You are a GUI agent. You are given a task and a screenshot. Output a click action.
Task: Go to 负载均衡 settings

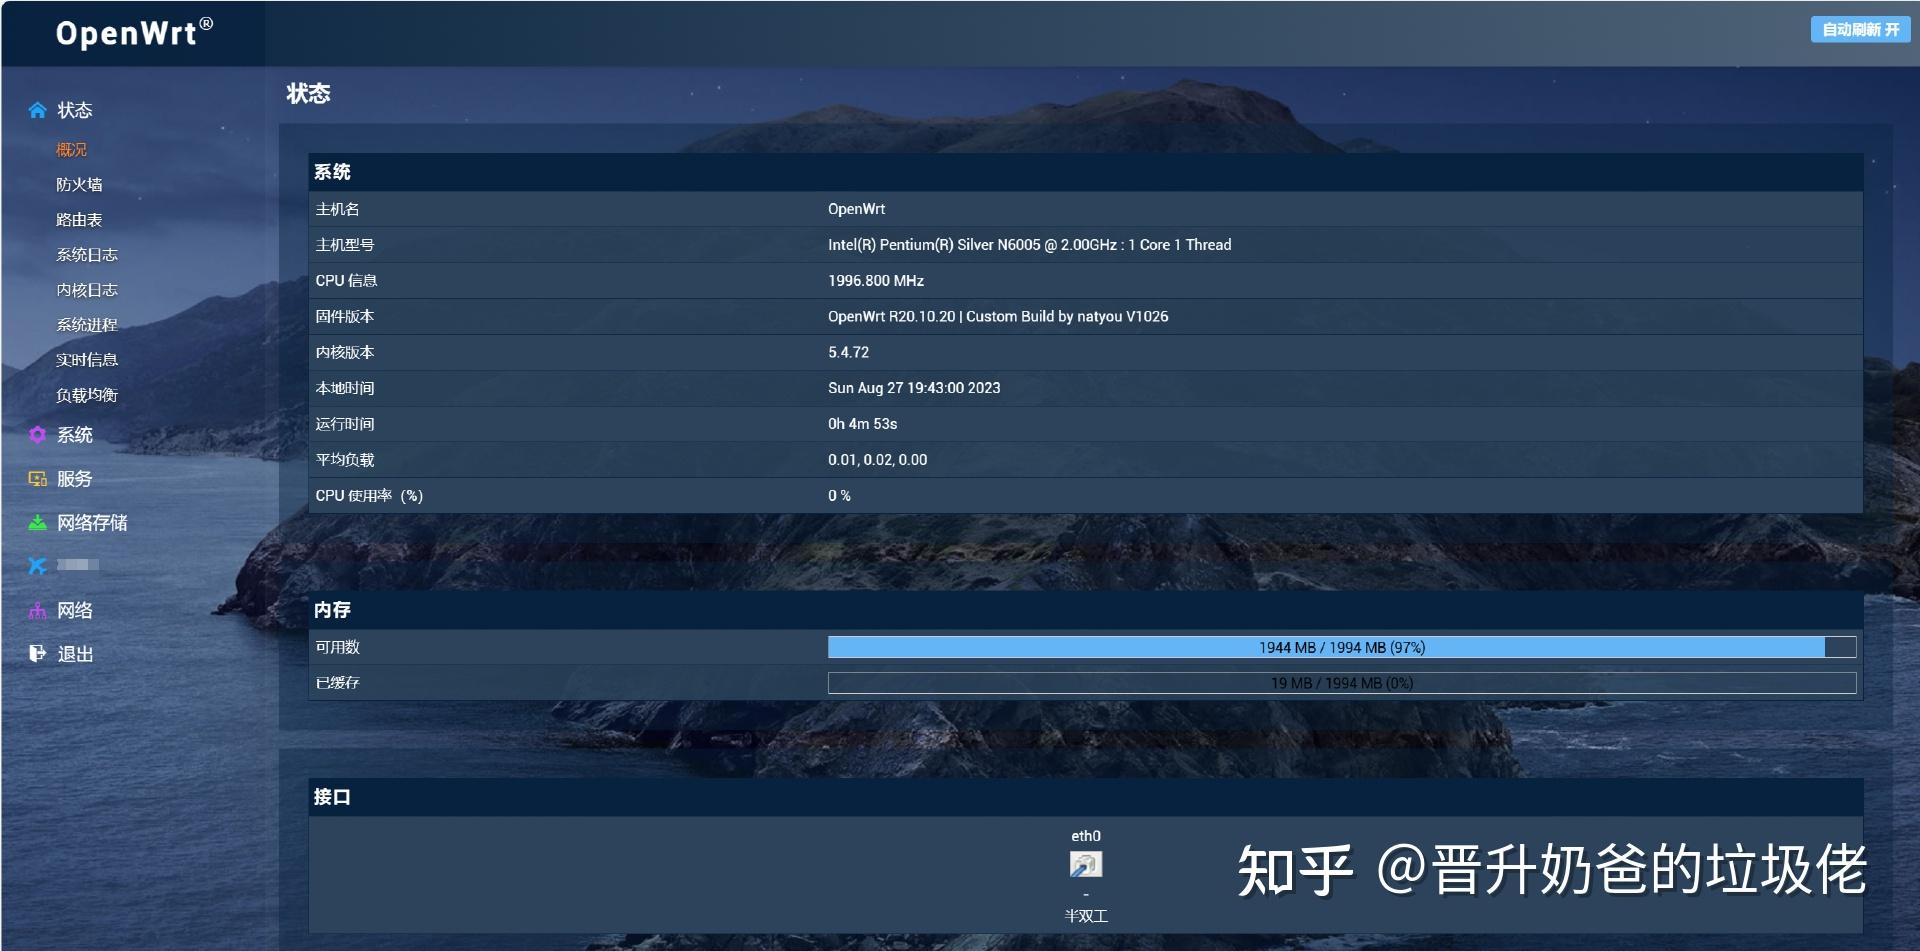[85, 395]
